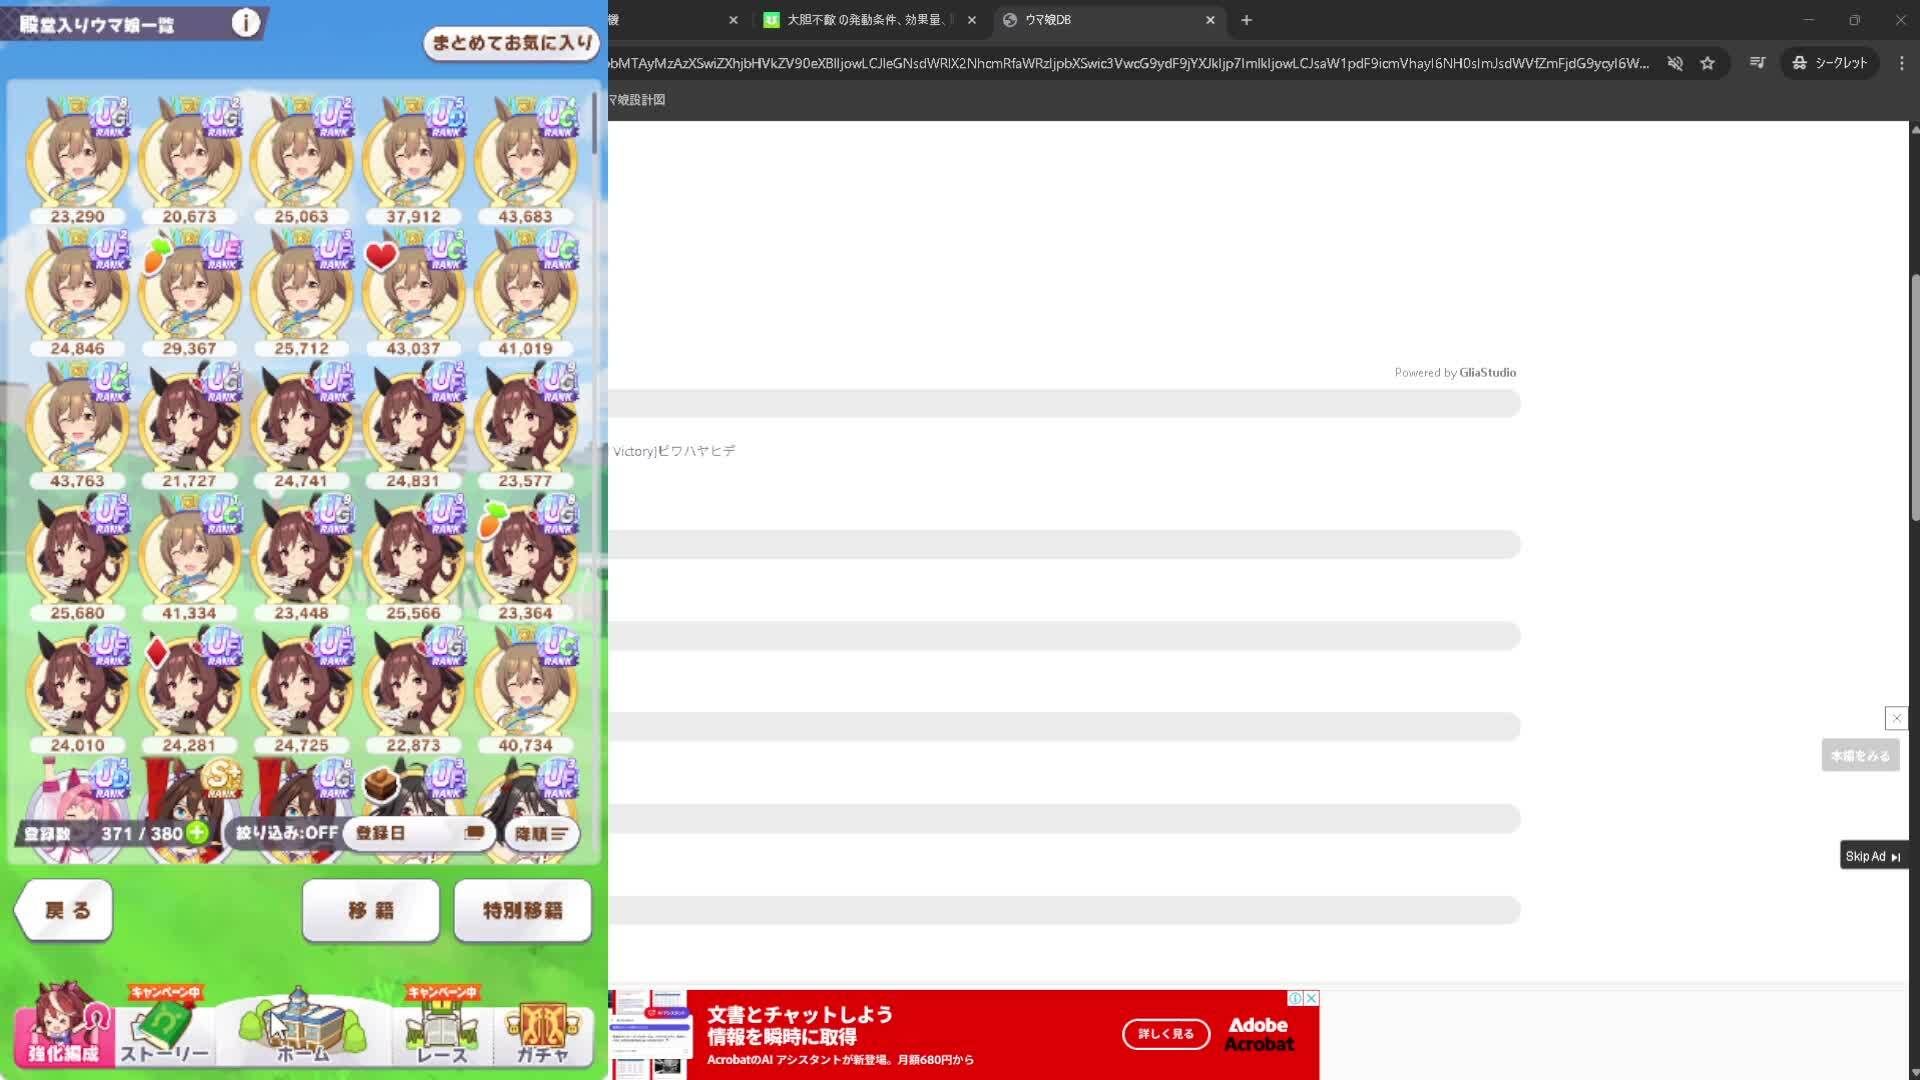
Task: Select the character with score 41,334
Action: pos(189,556)
